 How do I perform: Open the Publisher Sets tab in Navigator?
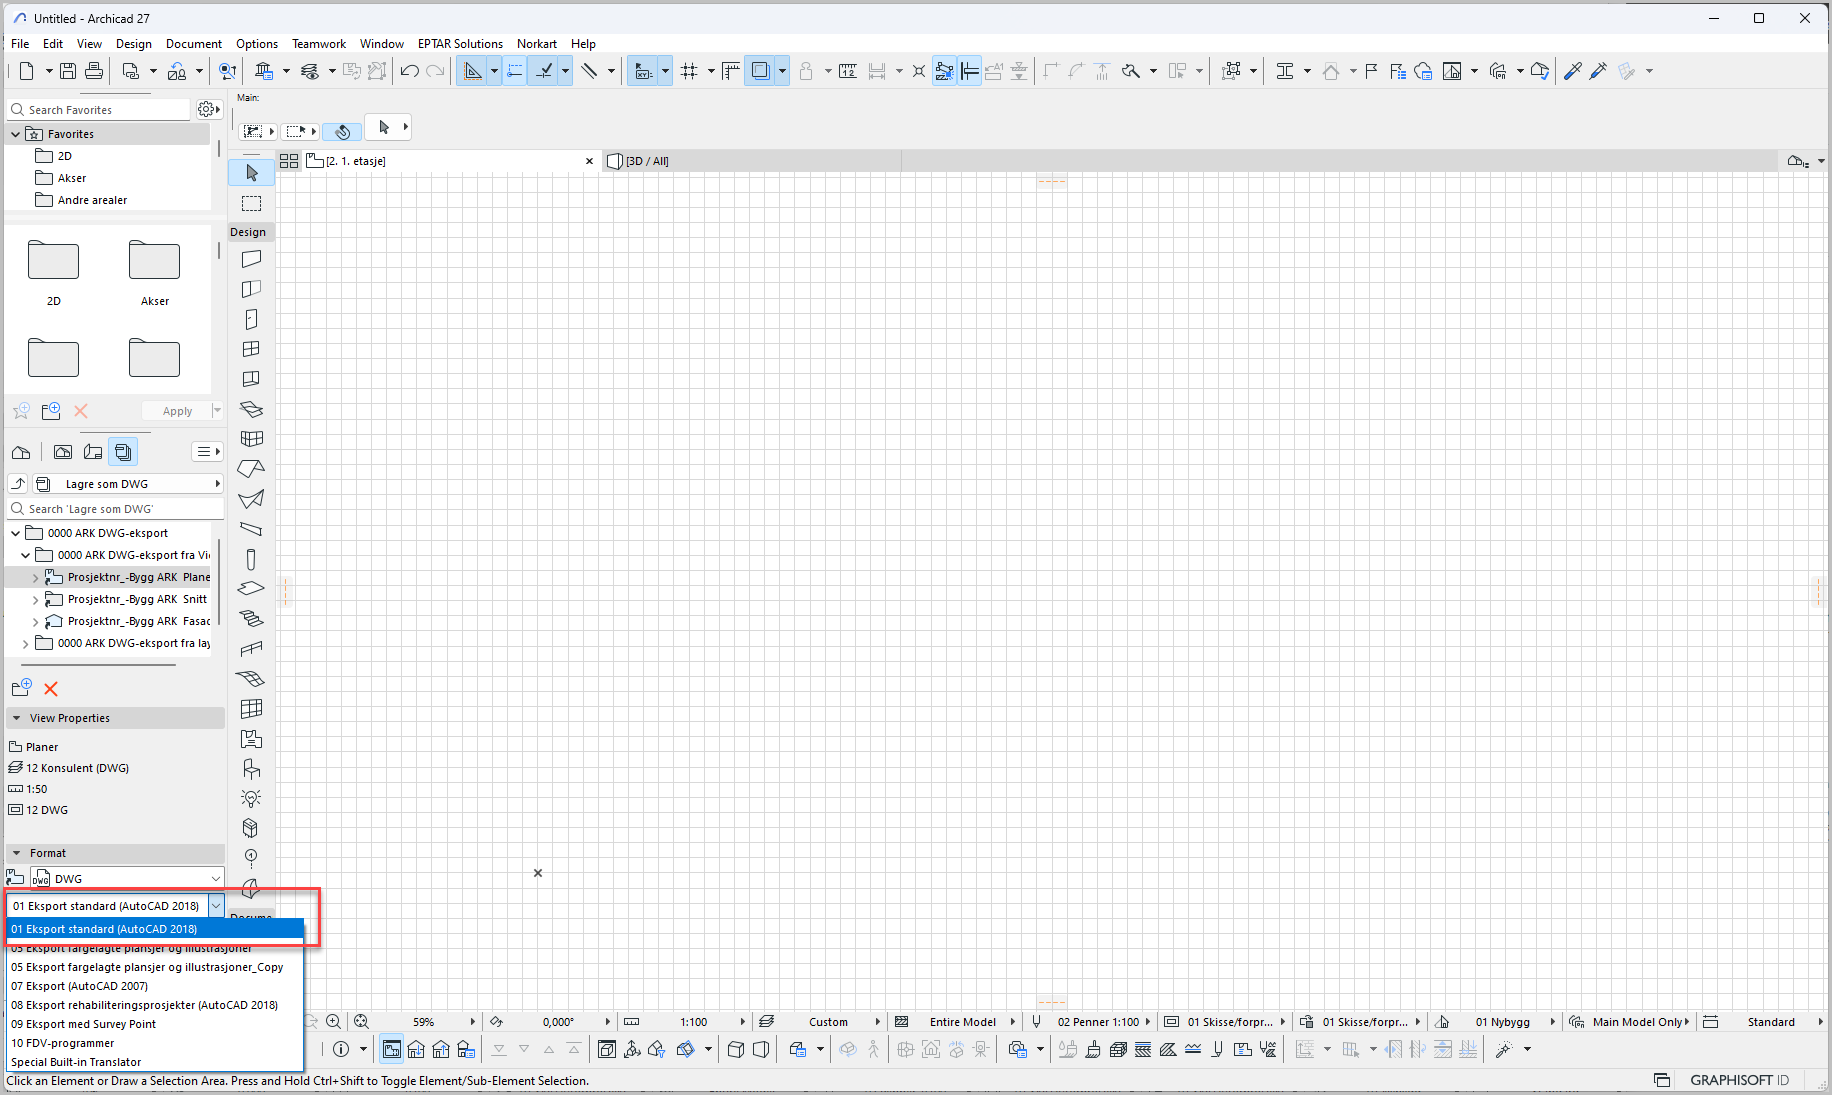123,452
